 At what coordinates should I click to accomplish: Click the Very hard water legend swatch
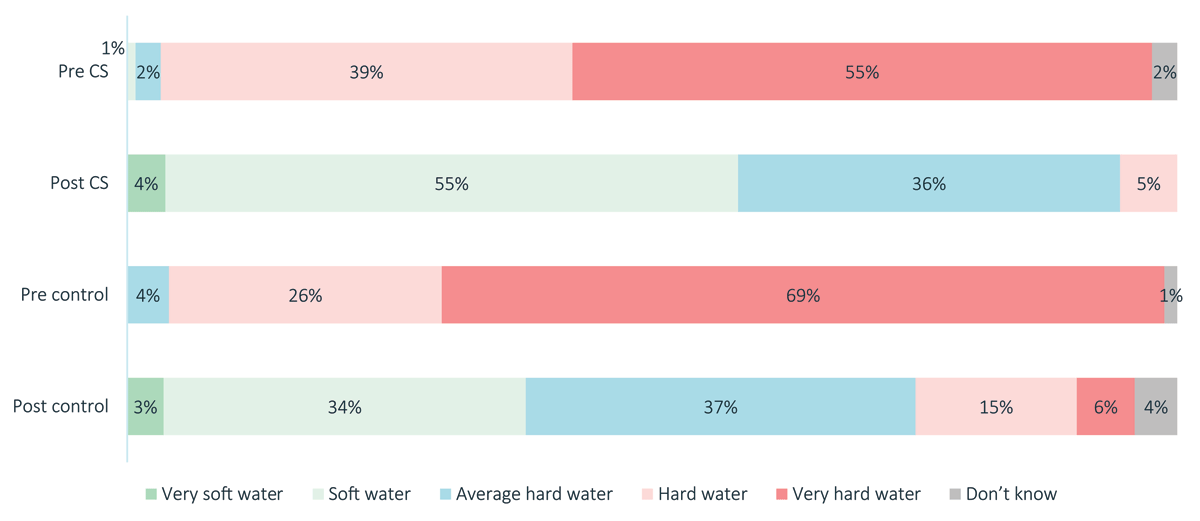pos(782,494)
